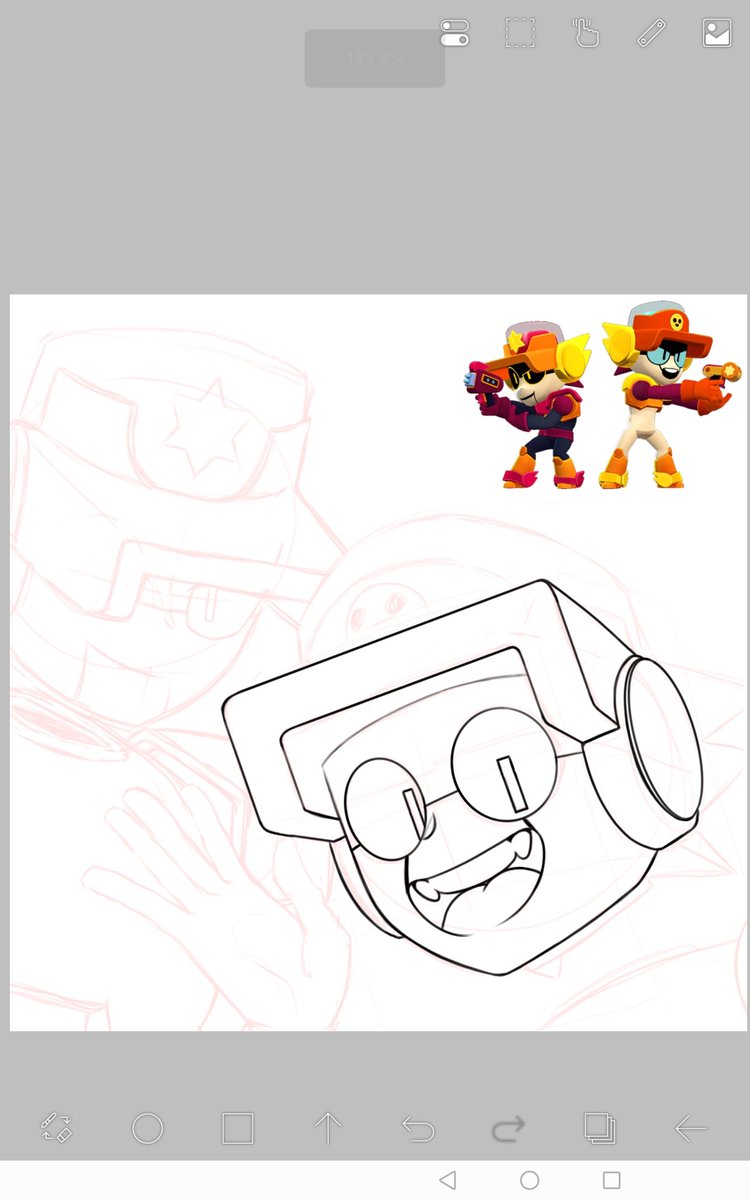Tap Android back navigation triangle
750x1200 pixels.
[448, 1180]
